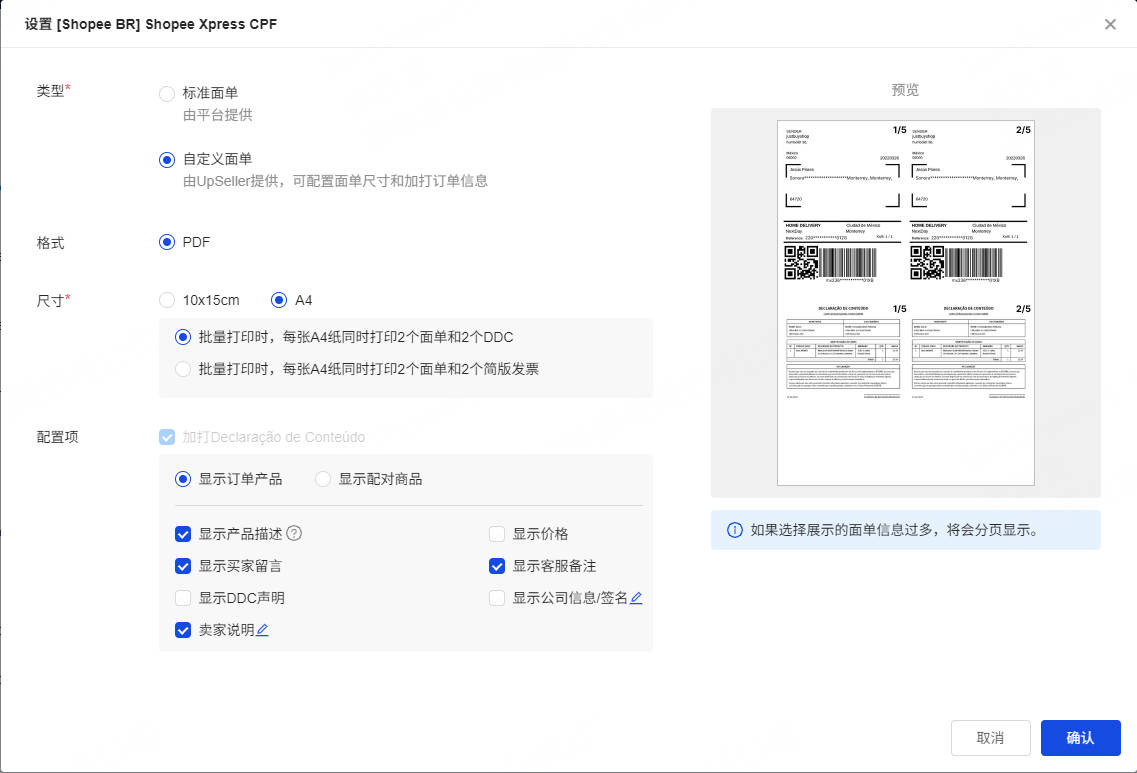
Task: Toggle the 显示产品描述 checkbox
Action: 183,534
